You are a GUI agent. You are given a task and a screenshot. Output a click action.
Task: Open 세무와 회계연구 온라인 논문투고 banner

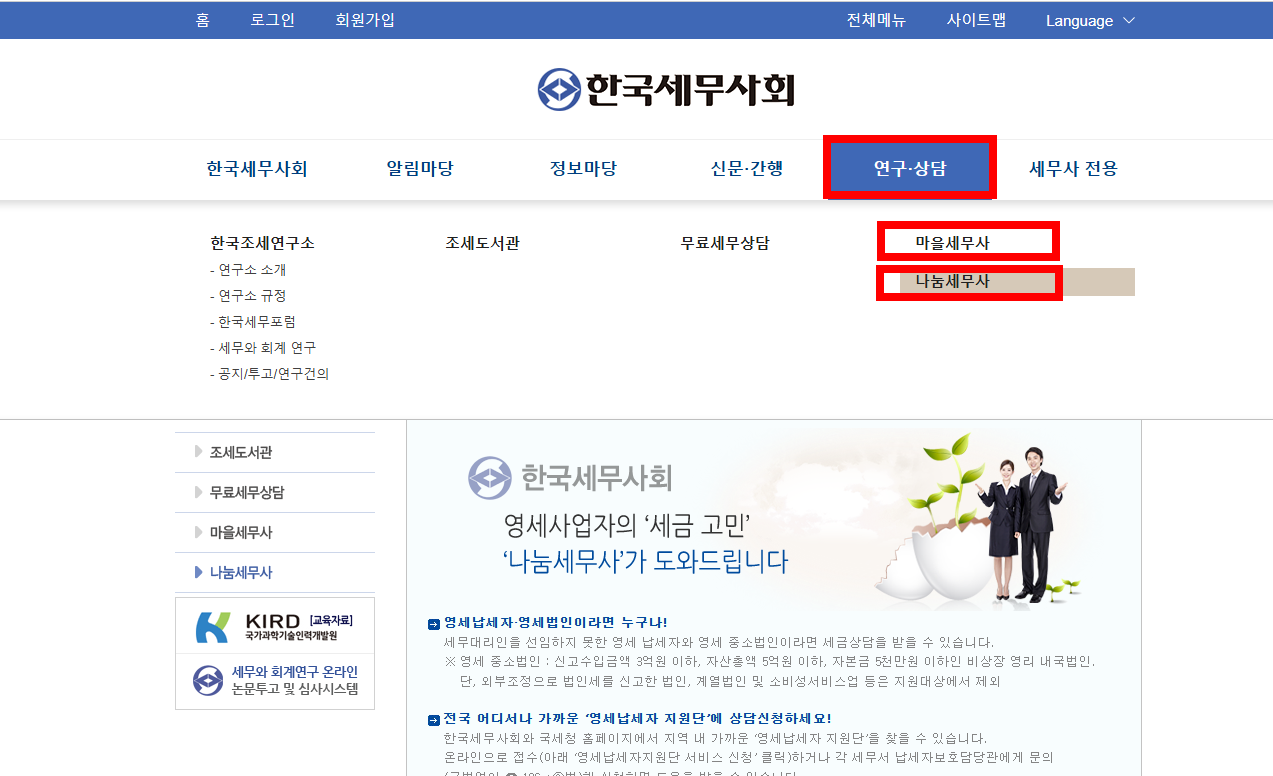[x=275, y=681]
